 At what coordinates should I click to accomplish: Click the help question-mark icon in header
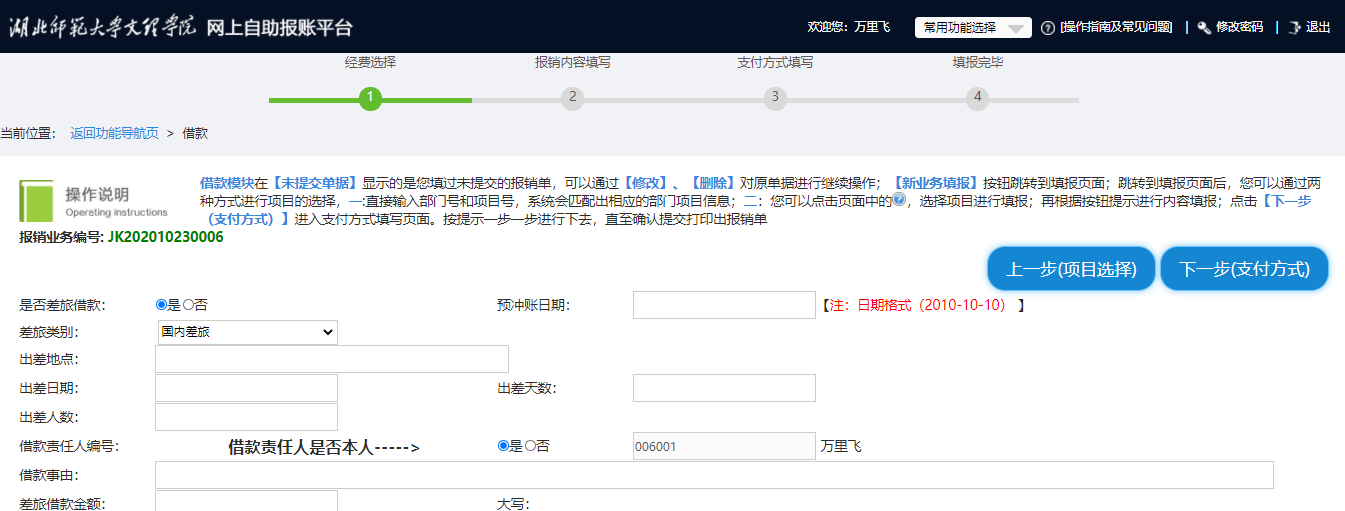coord(1048,27)
